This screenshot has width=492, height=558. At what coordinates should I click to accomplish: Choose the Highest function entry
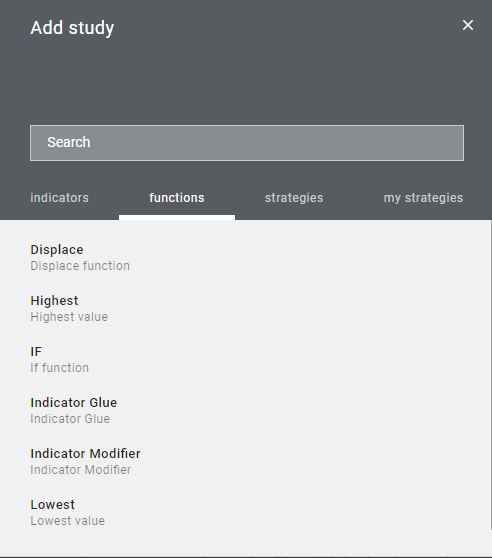pyautogui.click(x=54, y=301)
